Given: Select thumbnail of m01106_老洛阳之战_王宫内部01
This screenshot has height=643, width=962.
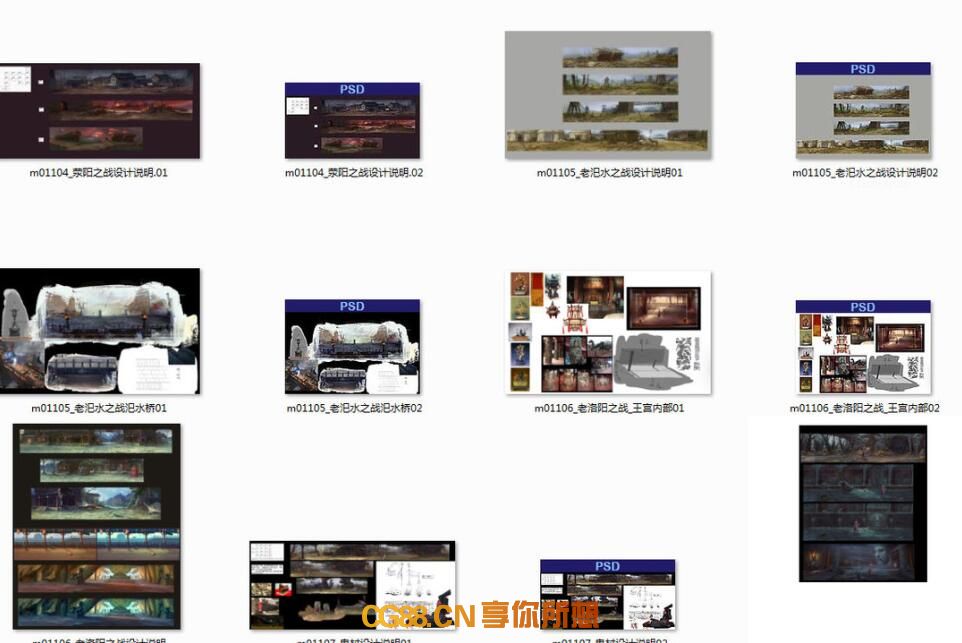Looking at the screenshot, I should coord(608,332).
